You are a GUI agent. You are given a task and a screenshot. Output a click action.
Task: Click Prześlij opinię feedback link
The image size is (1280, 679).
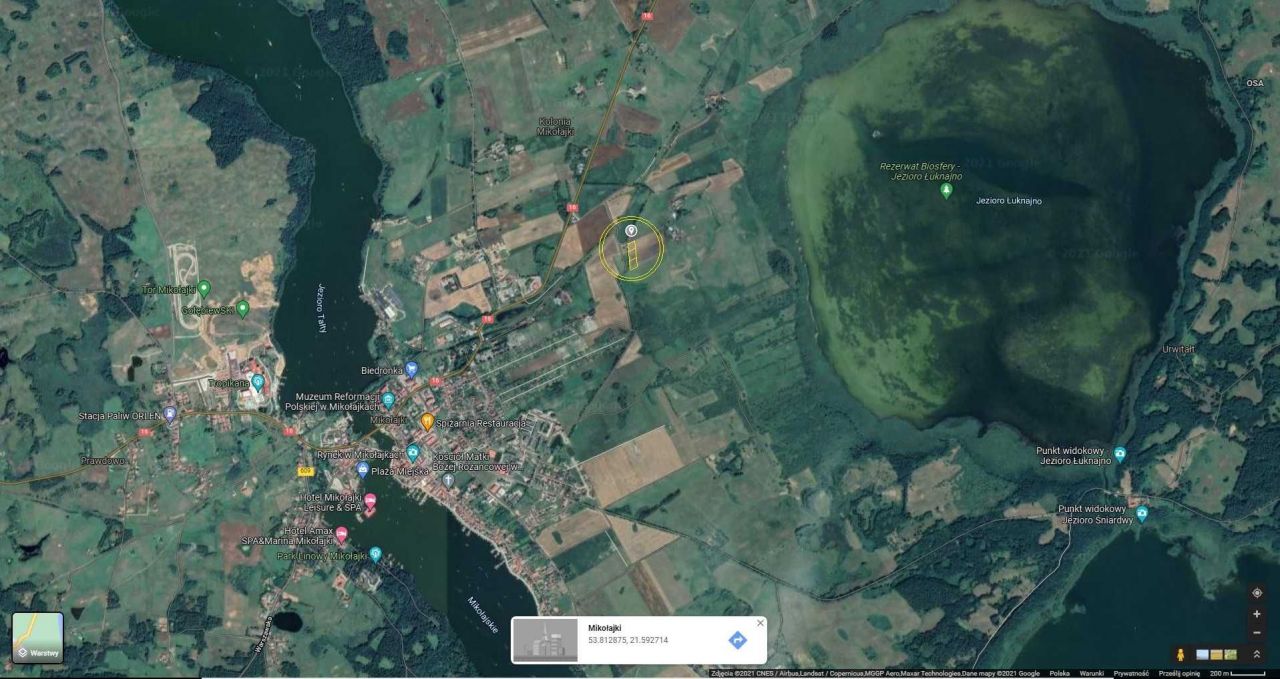[x=1179, y=674]
